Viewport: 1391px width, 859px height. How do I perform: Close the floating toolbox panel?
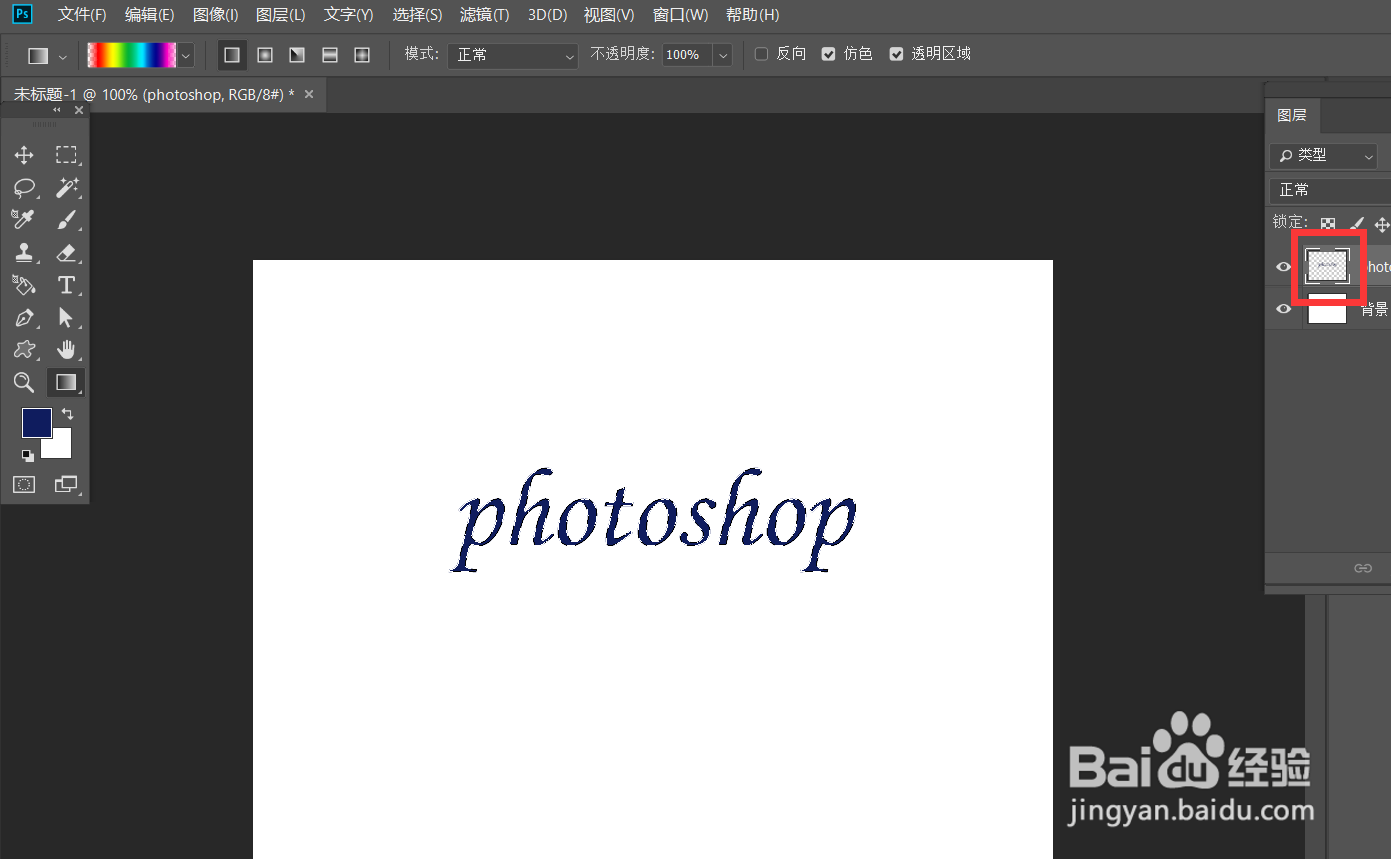79,110
